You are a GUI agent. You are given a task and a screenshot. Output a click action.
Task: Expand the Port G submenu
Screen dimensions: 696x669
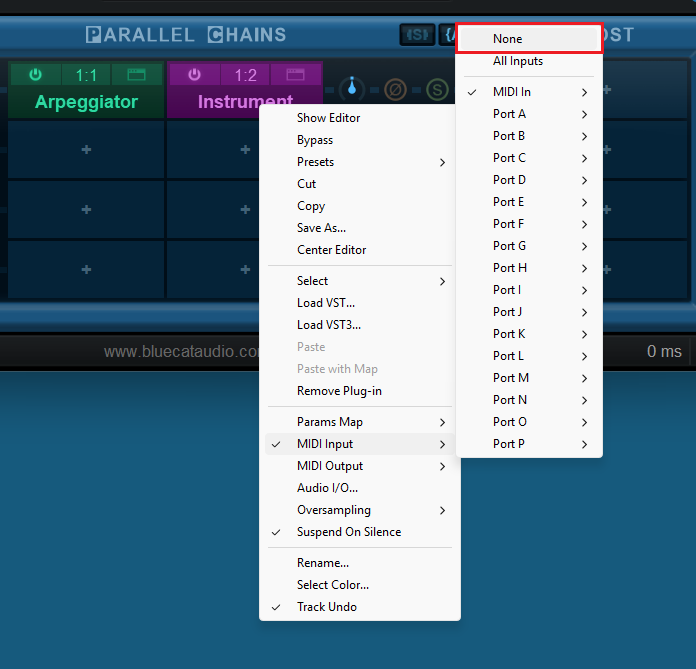pos(529,246)
